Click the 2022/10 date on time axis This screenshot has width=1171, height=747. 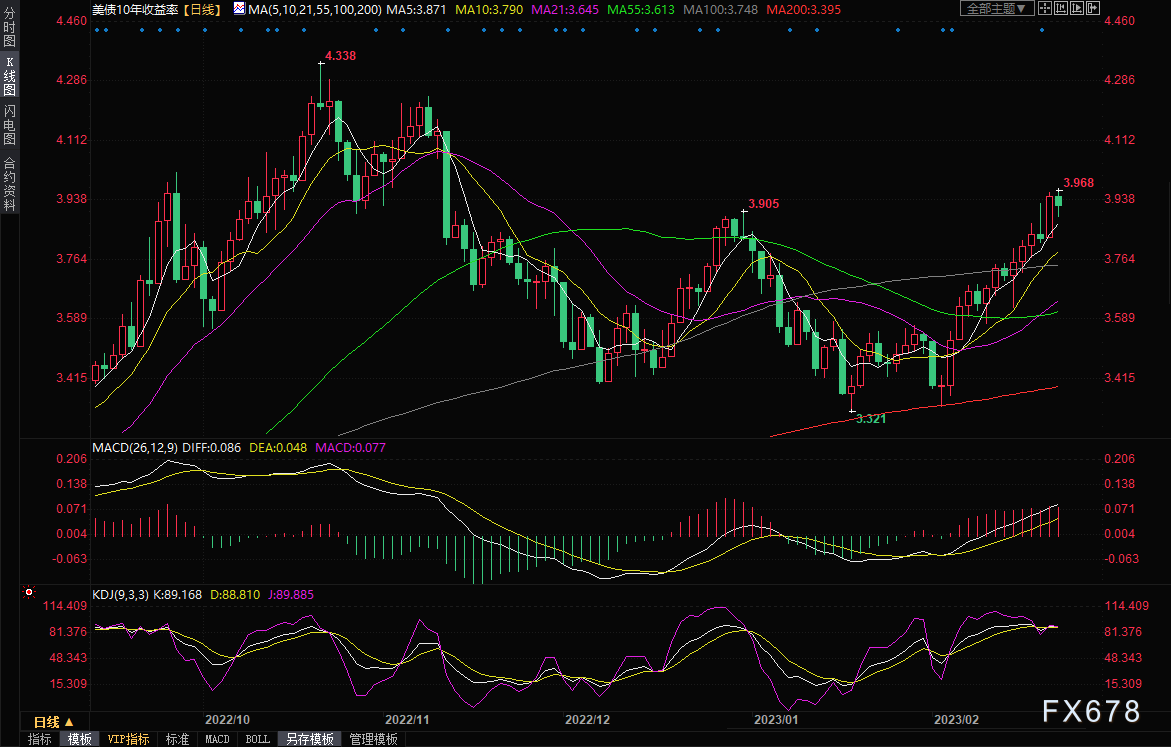[x=227, y=719]
